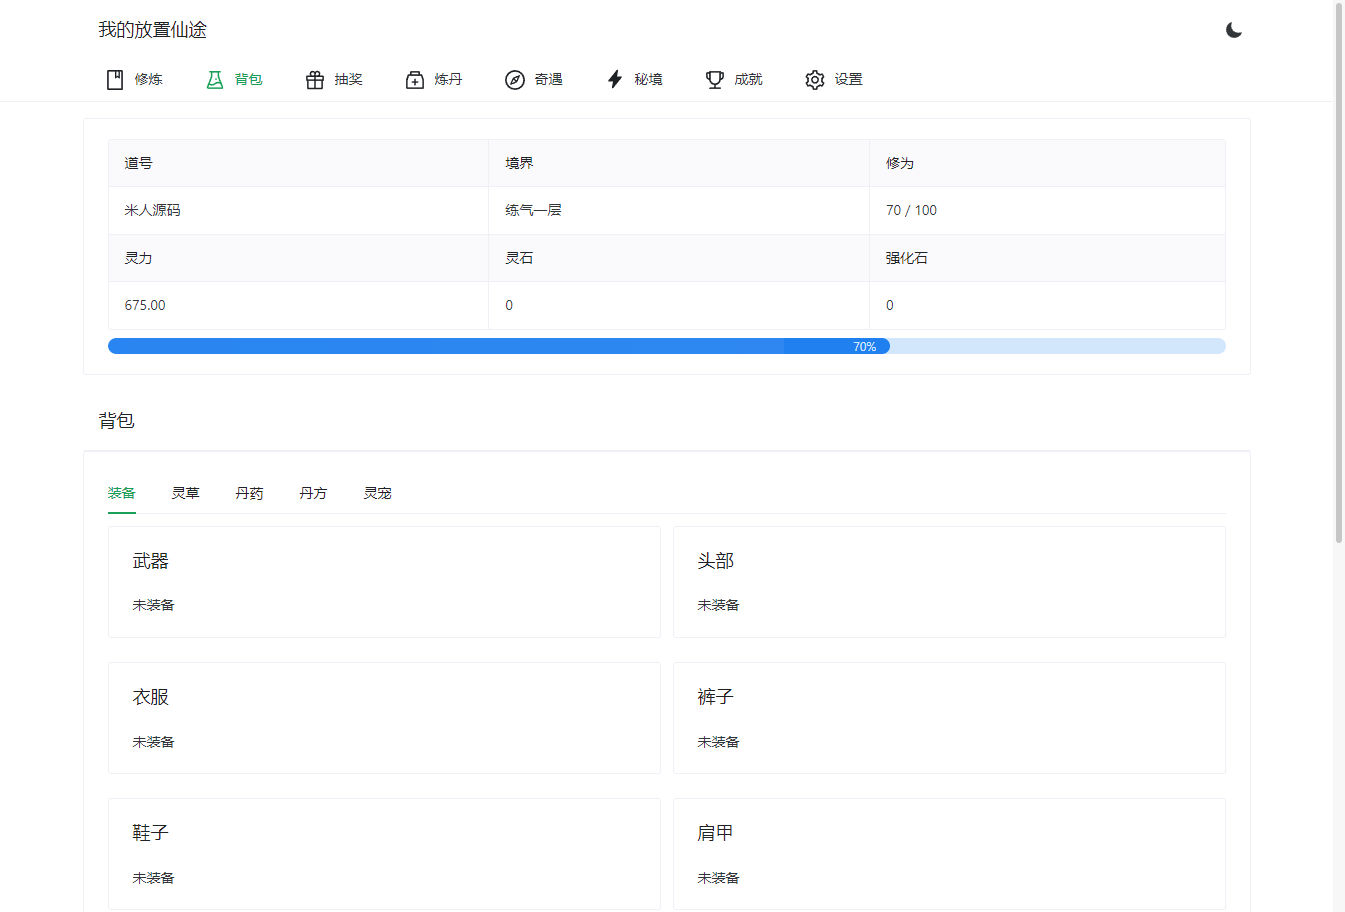Viewport: 1345px width, 912px height.
Task: Open the 奇遇 menu label
Action: point(549,79)
